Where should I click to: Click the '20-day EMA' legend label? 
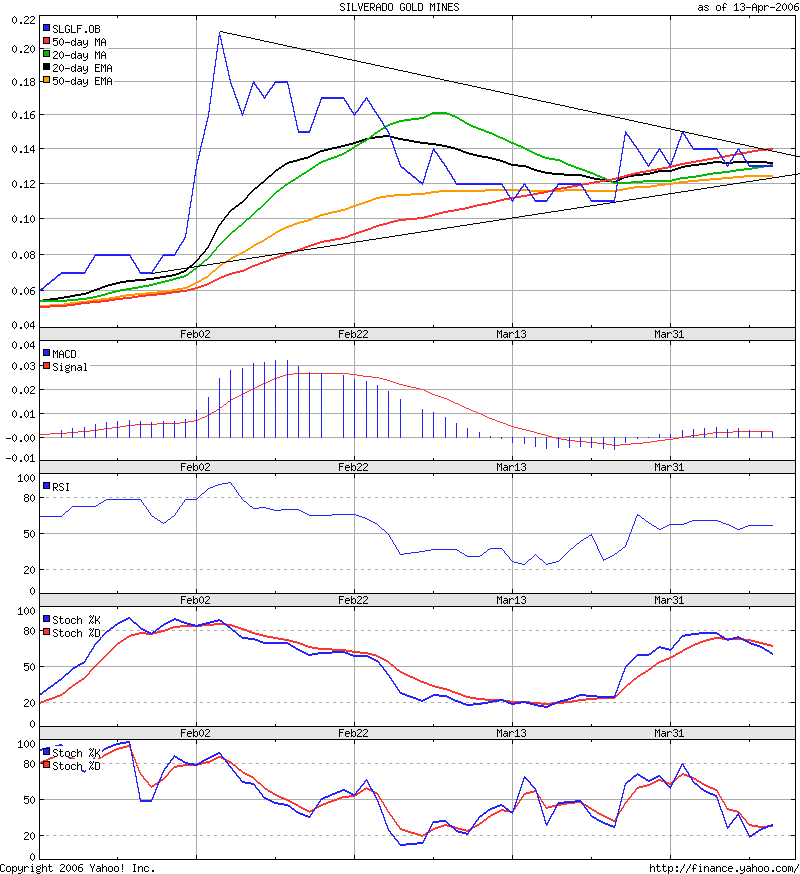pyautogui.click(x=83, y=67)
